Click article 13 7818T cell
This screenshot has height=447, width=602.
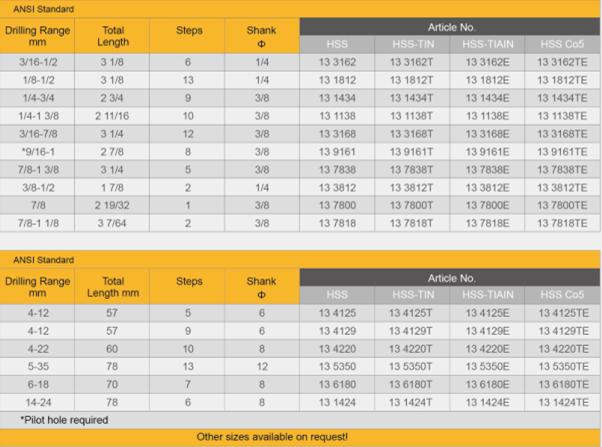411,221
